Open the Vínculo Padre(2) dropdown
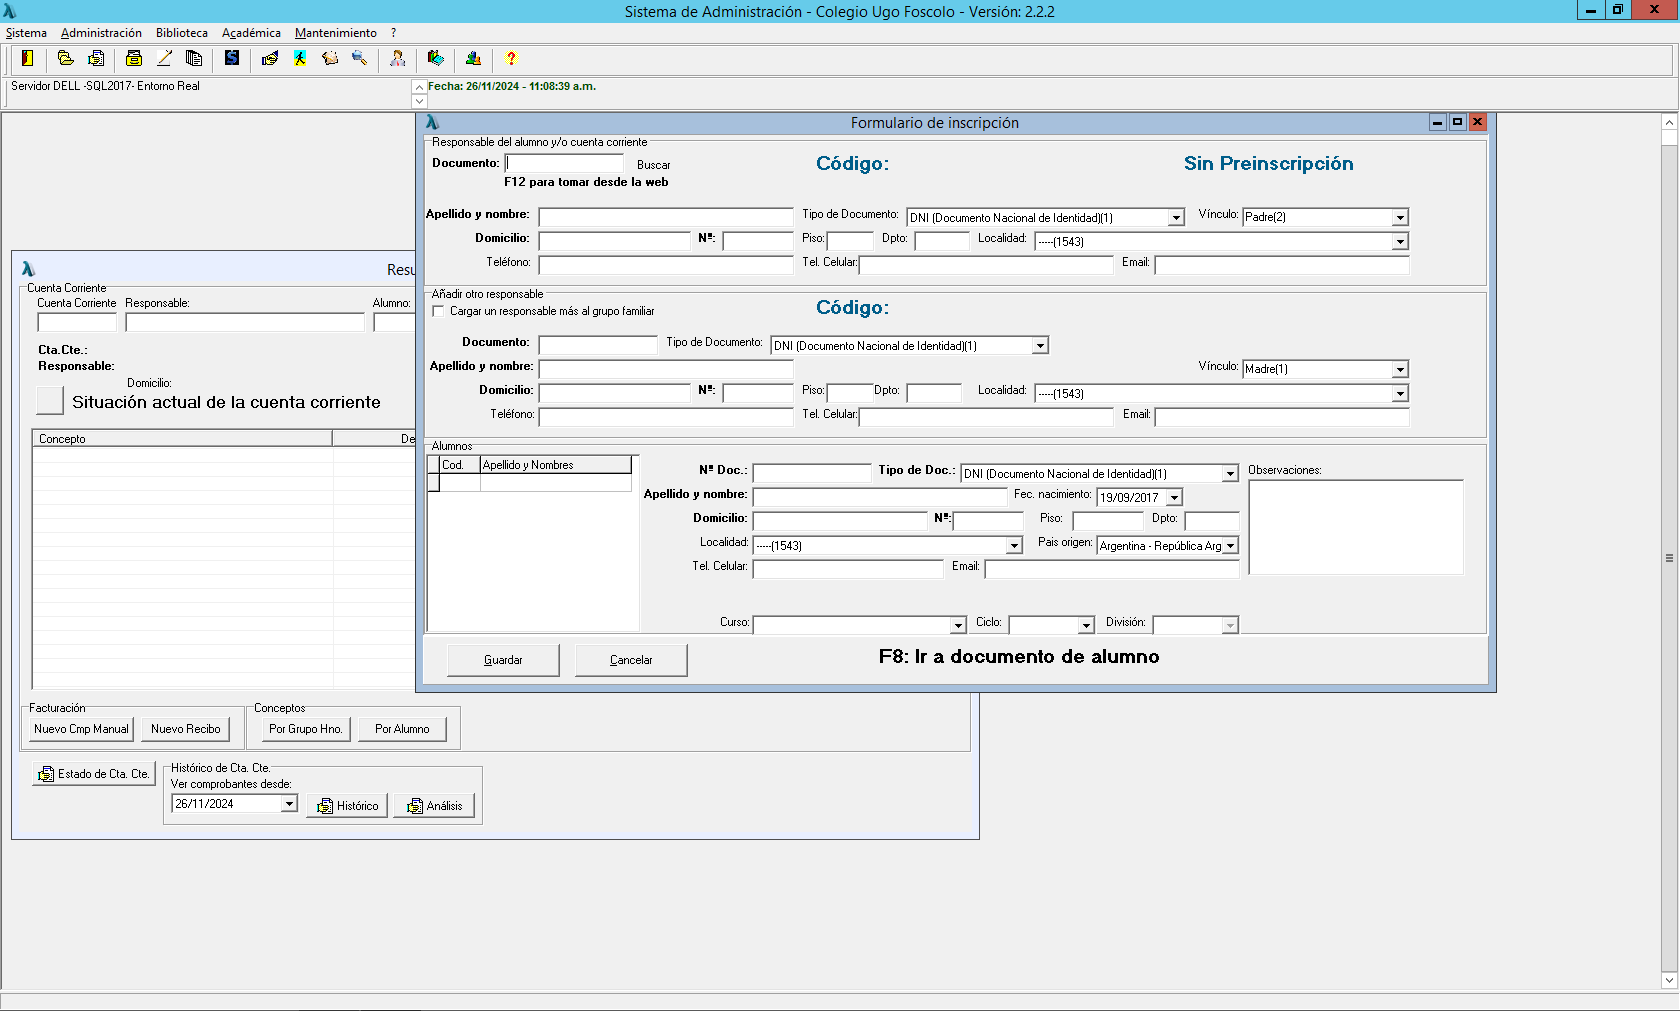 [x=1400, y=217]
